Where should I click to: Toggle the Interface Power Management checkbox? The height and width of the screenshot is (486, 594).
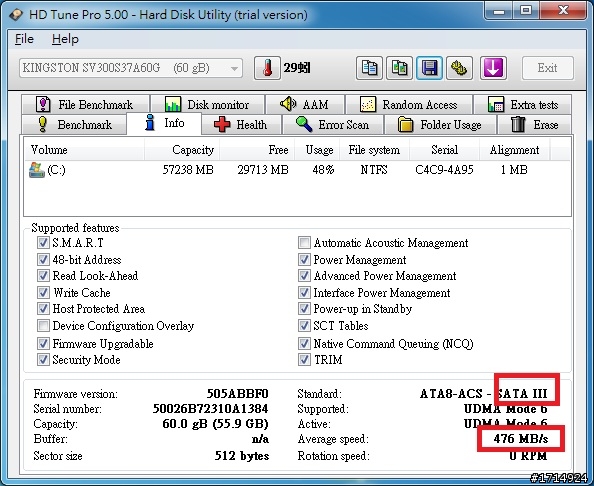(304, 292)
